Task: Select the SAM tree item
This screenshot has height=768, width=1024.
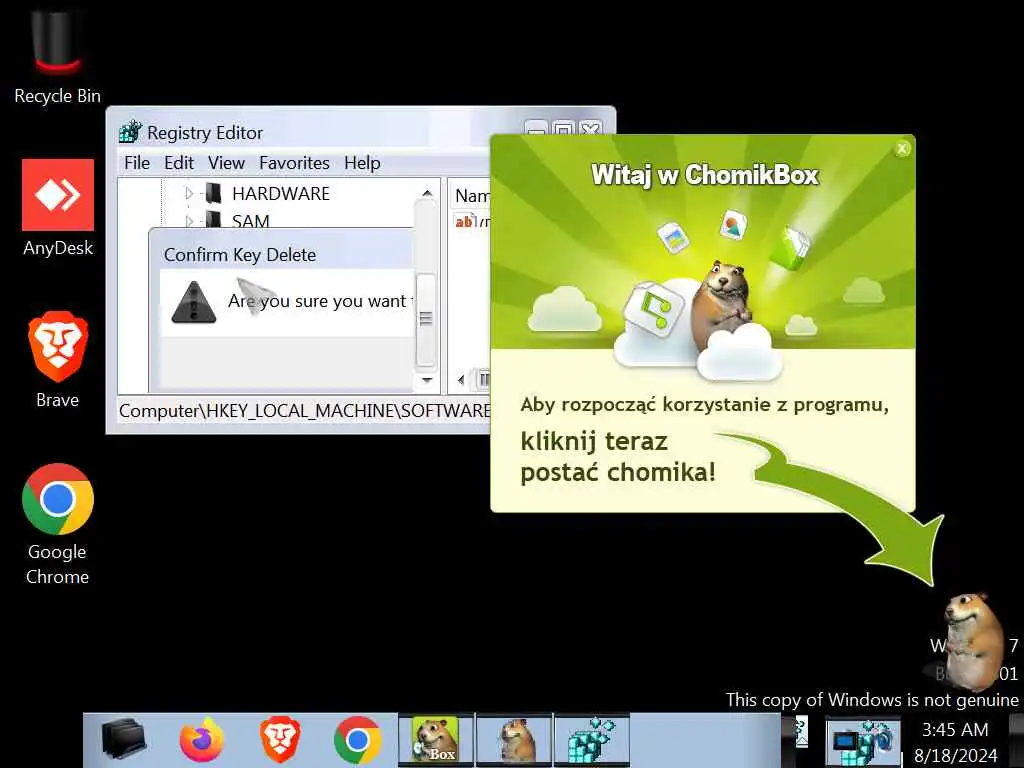Action: tap(250, 221)
